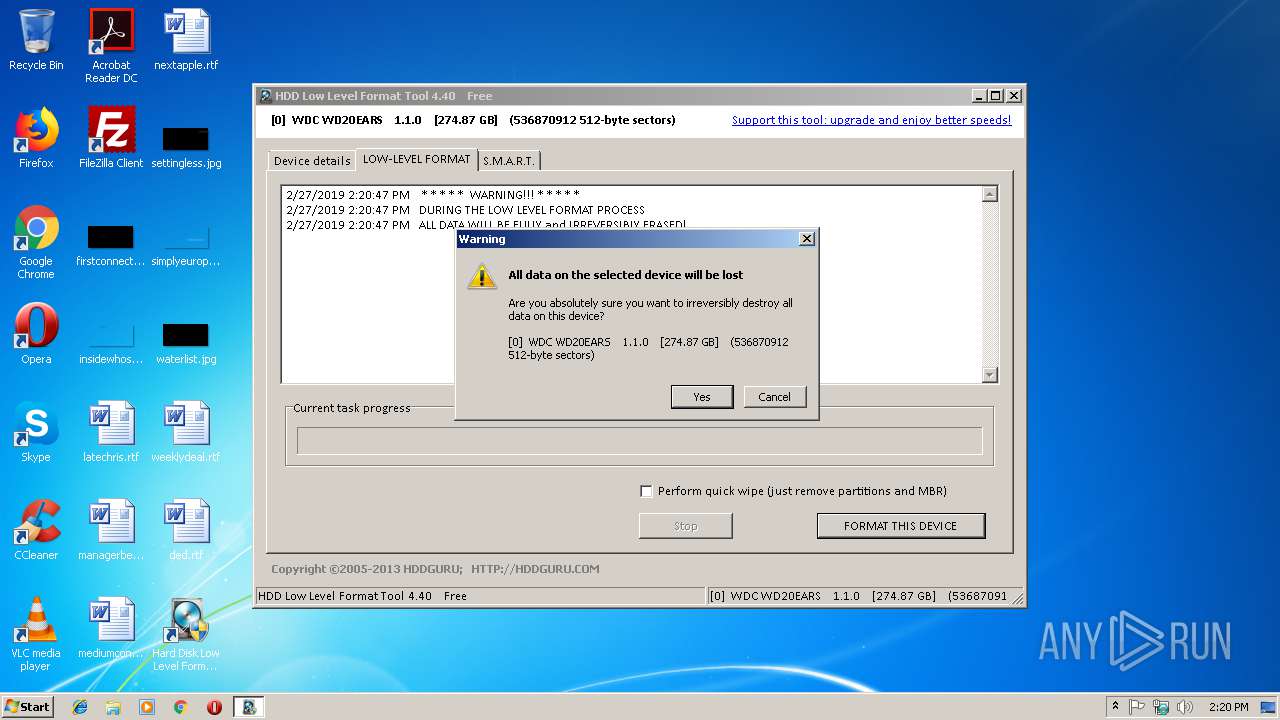Show hidden system tray icons
The width and height of the screenshot is (1280, 720).
[x=1115, y=707]
